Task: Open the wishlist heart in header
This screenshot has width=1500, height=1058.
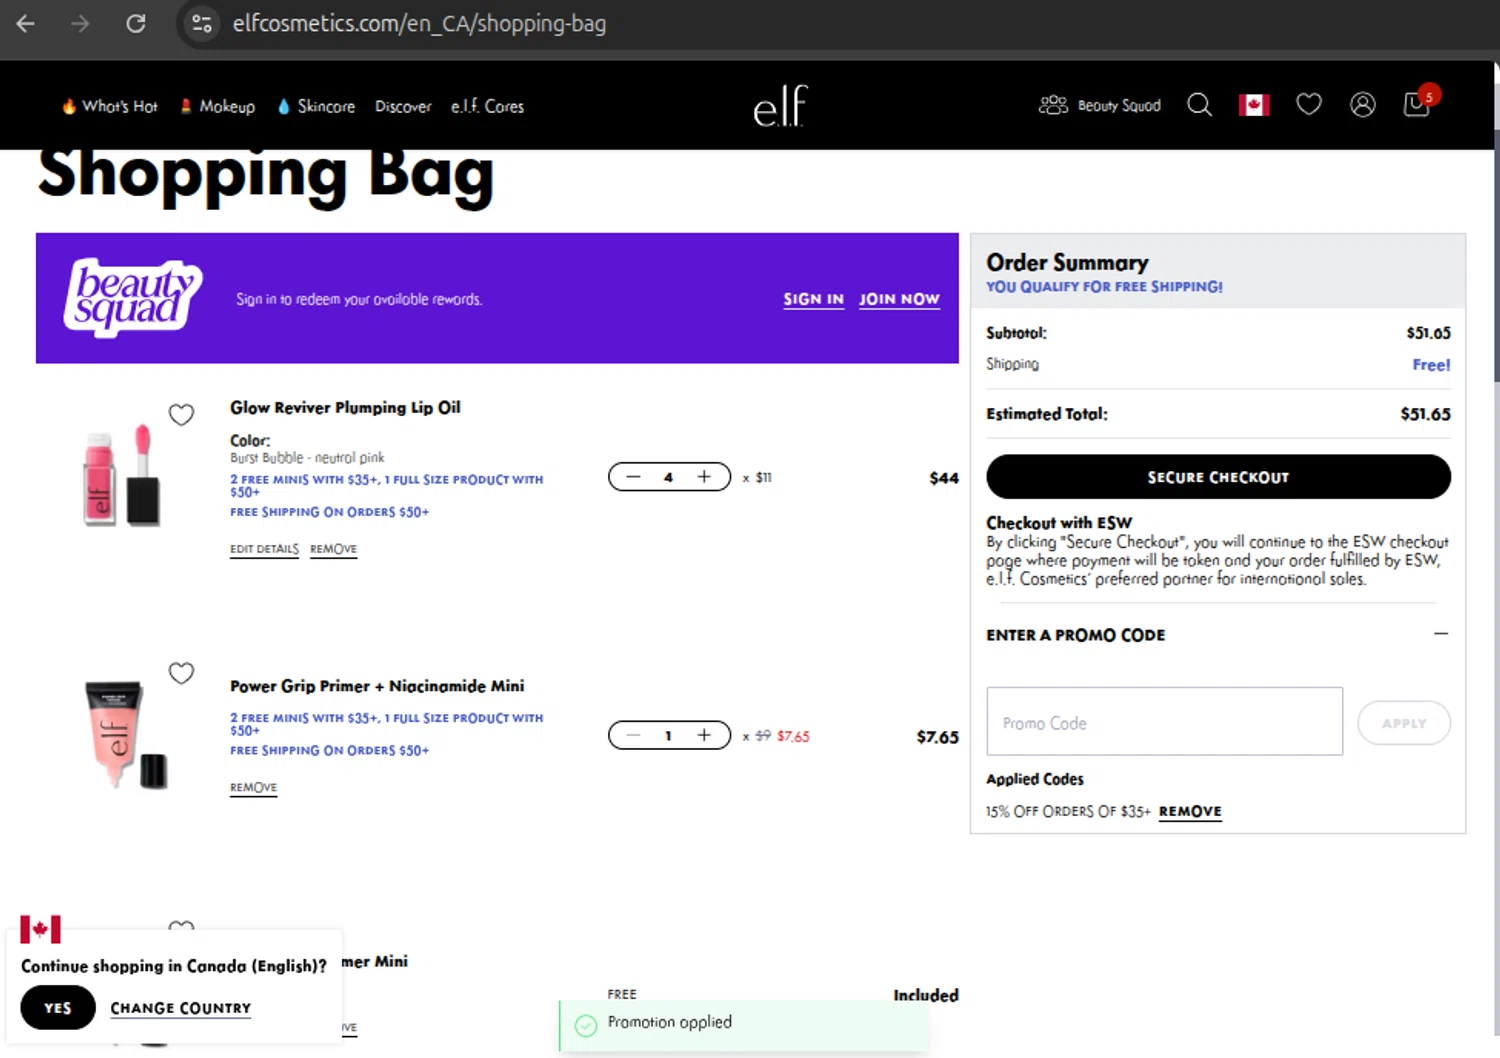Action: [x=1309, y=105]
